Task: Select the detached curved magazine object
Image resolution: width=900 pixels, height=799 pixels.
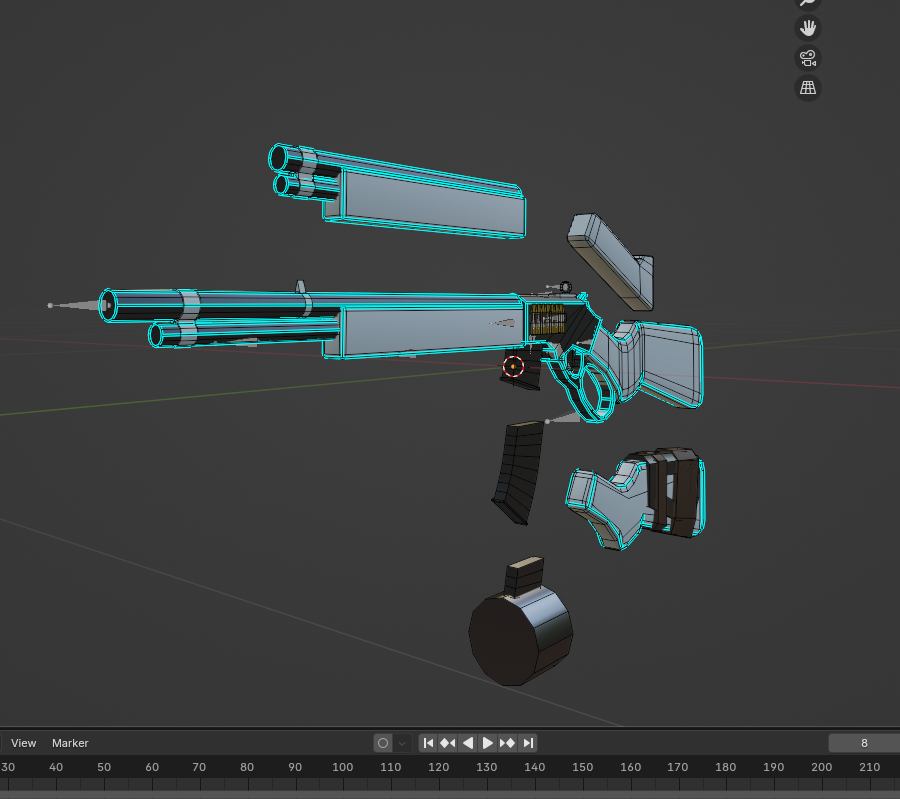Action: [518, 472]
